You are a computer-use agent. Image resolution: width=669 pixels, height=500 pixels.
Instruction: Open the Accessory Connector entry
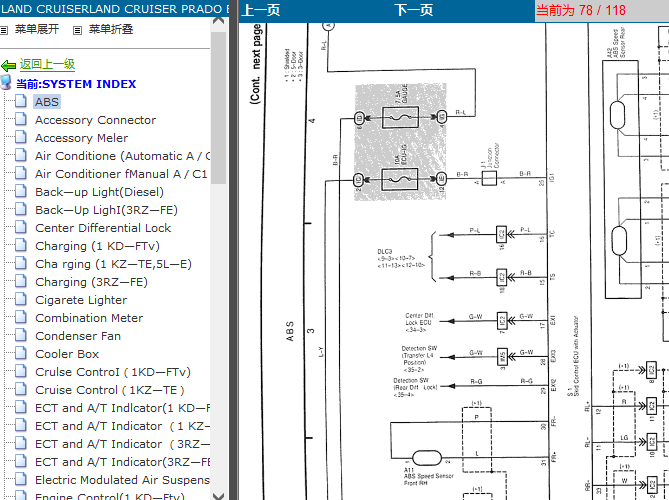[x=96, y=120]
